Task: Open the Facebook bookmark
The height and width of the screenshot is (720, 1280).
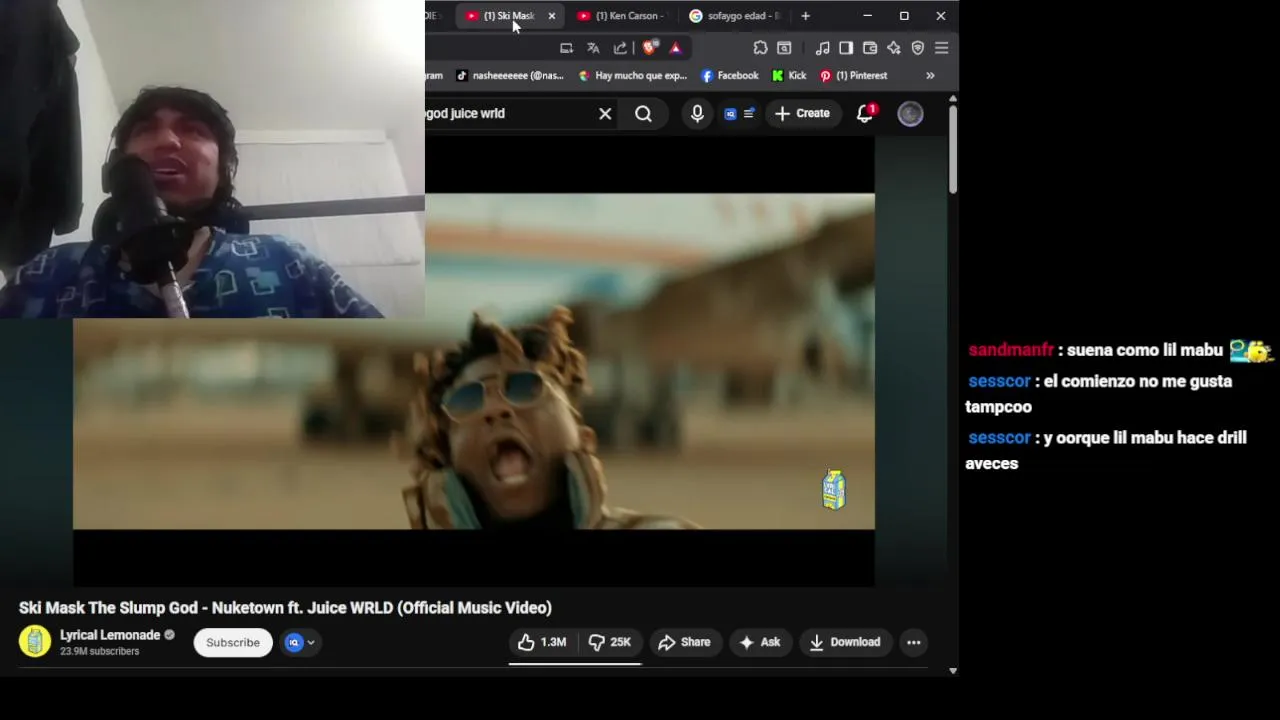Action: (730, 76)
